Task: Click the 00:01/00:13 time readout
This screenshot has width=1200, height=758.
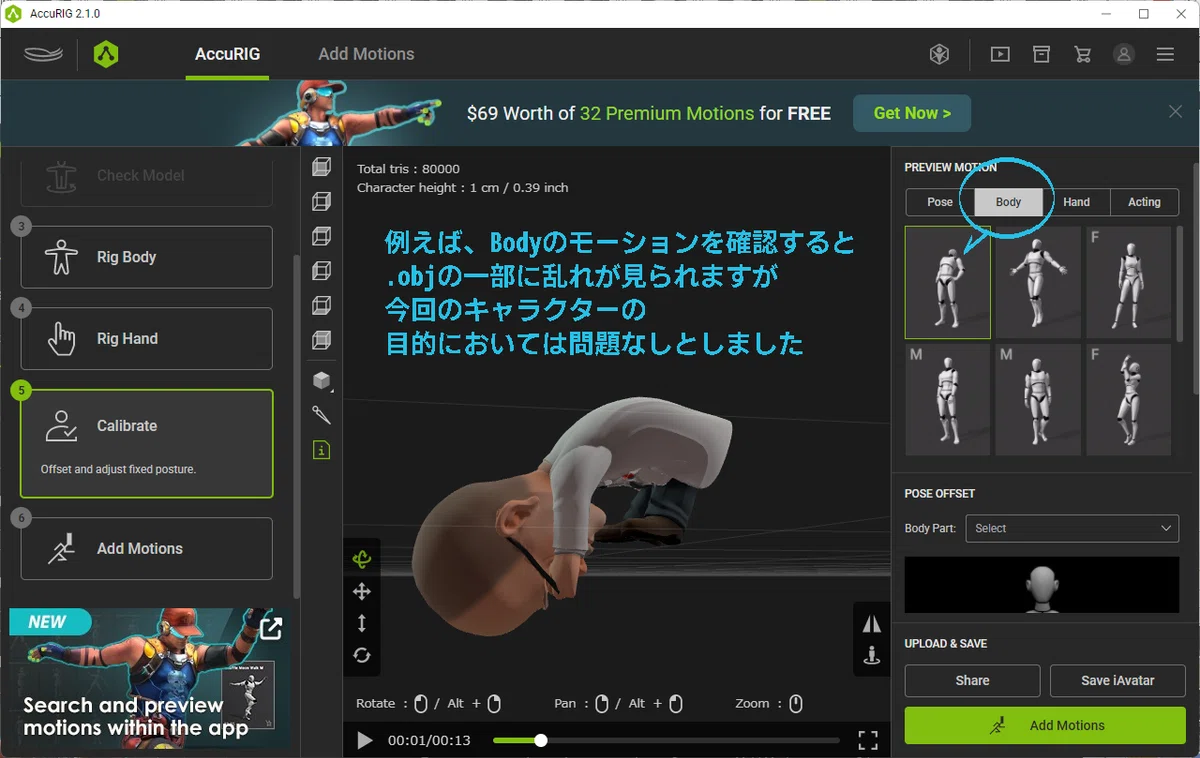Action: (x=429, y=741)
